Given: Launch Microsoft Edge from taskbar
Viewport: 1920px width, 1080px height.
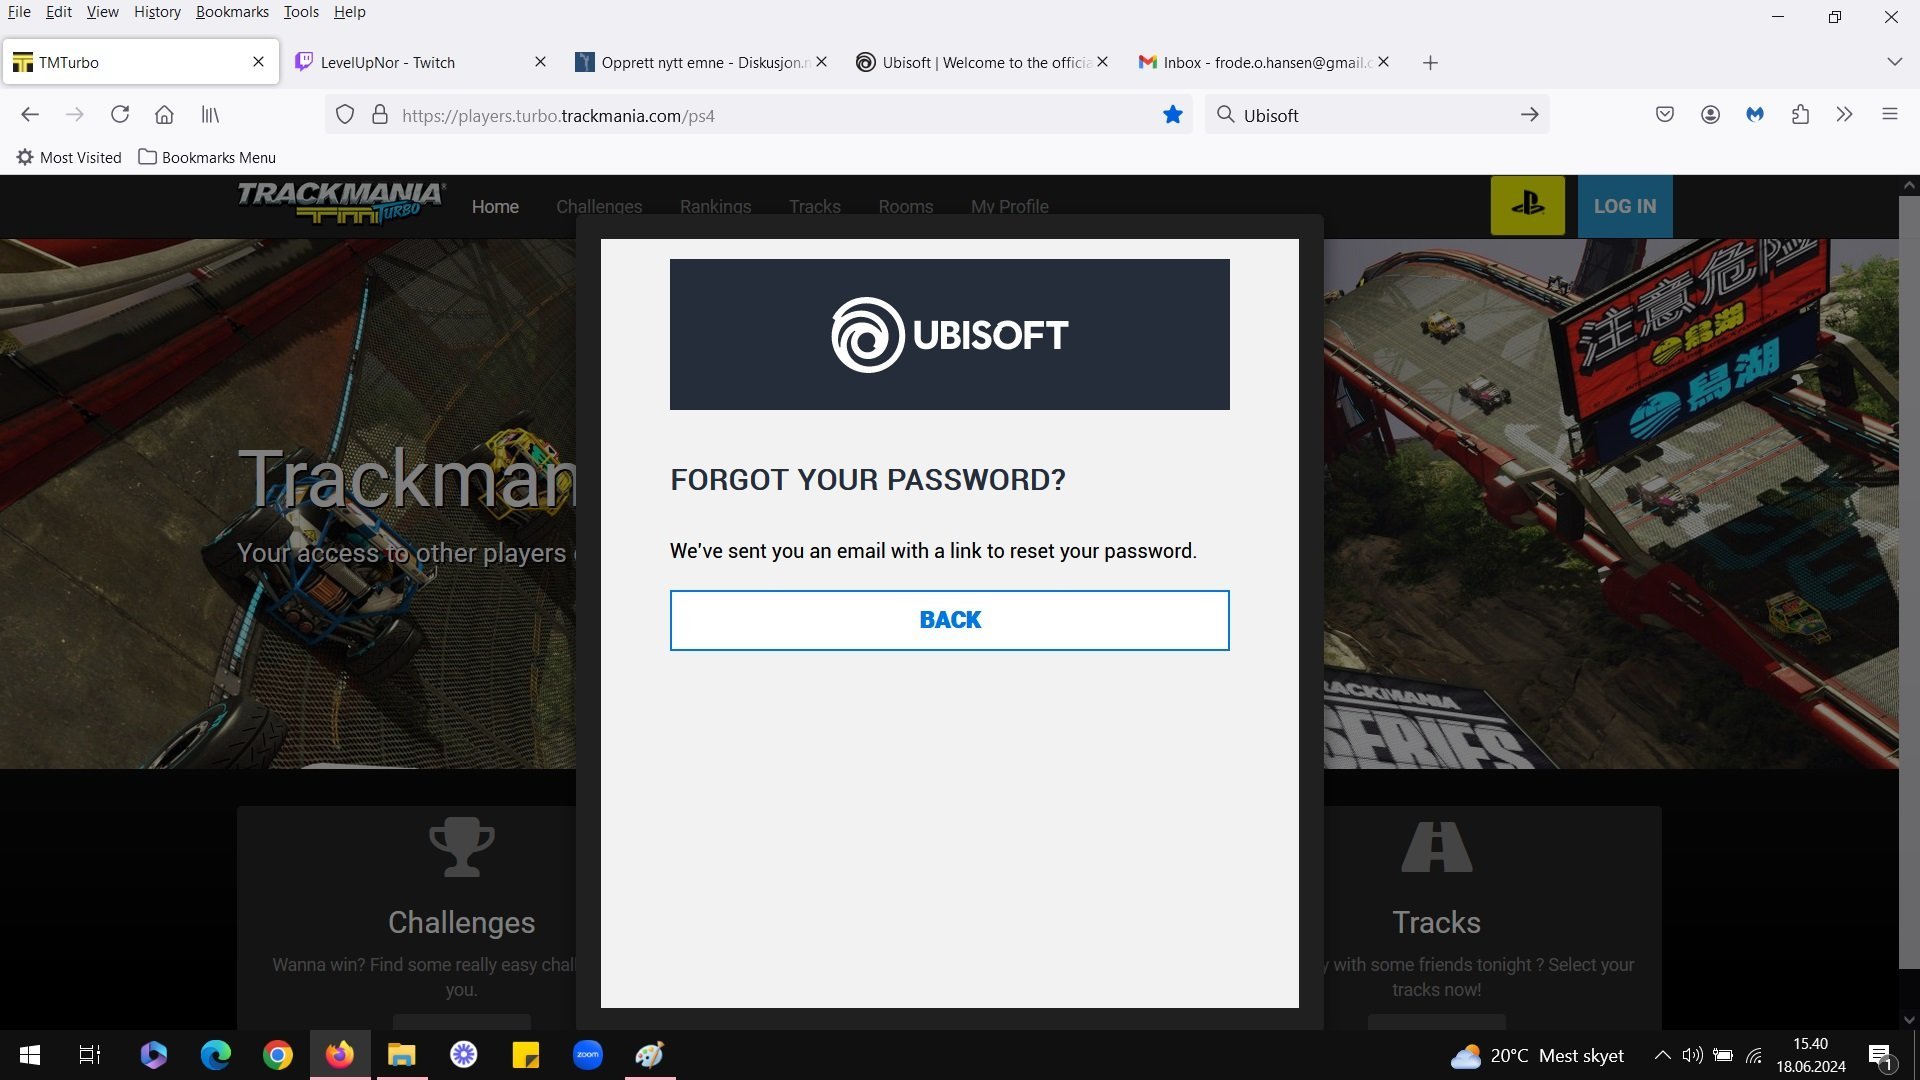Looking at the screenshot, I should pos(216,1055).
